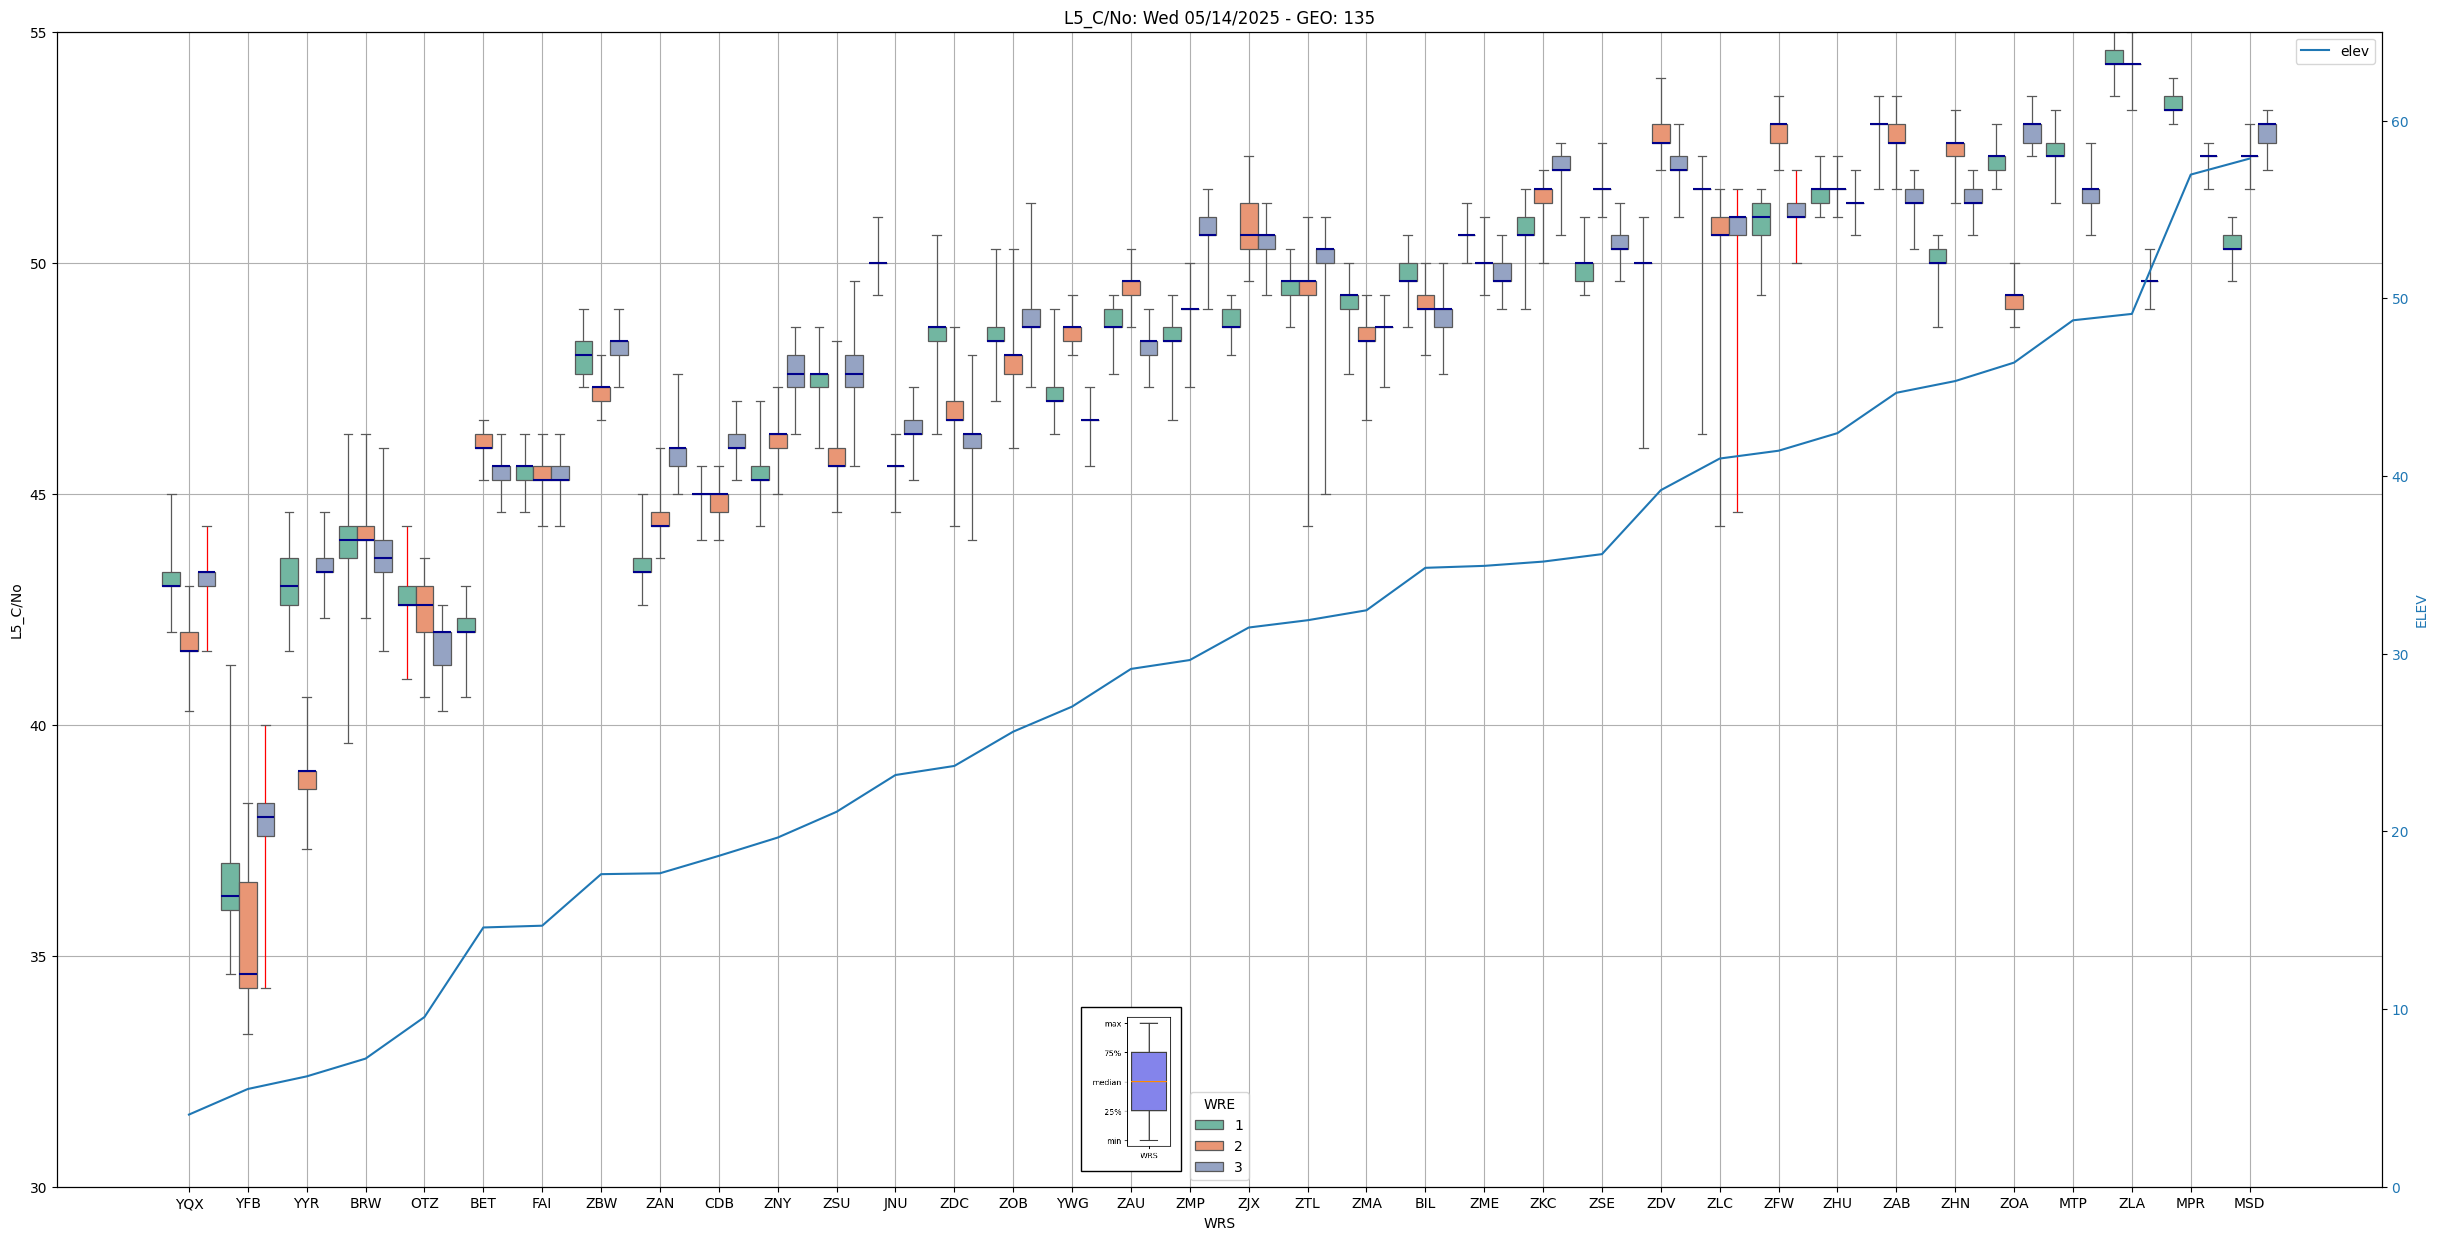Click the chart title with GEO: 135
The image size is (2438, 1240).
click(1218, 18)
